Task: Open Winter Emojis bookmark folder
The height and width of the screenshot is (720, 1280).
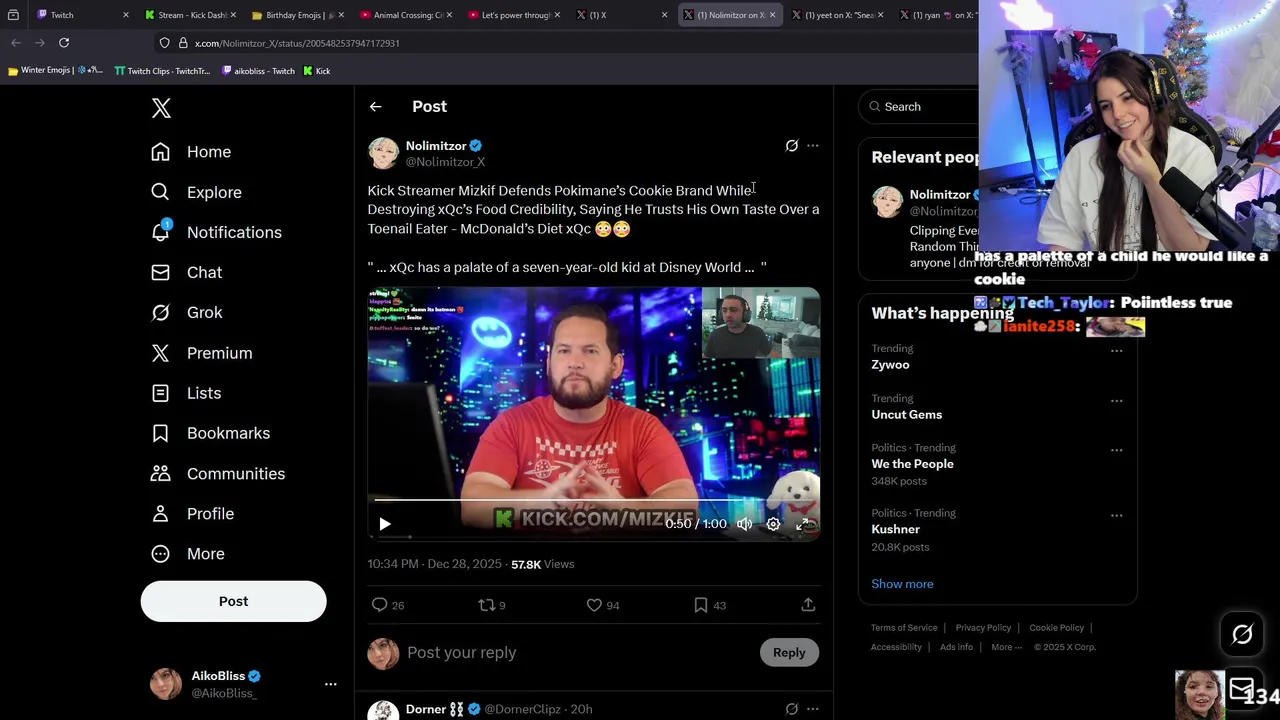Action: [x=55, y=71]
